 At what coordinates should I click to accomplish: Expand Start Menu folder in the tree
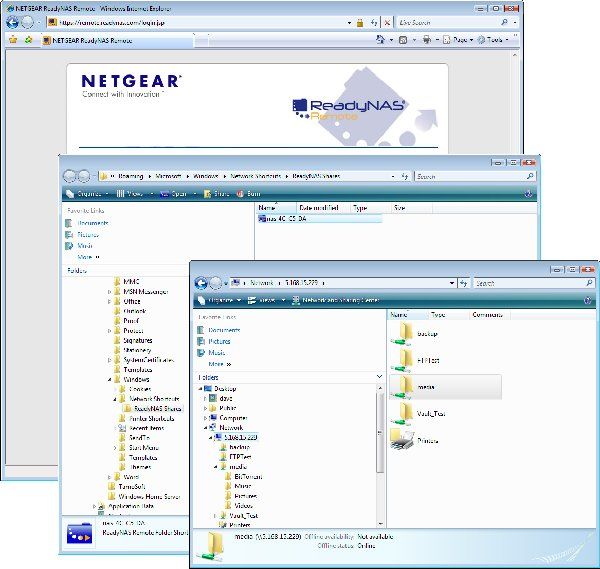pyautogui.click(x=115, y=448)
